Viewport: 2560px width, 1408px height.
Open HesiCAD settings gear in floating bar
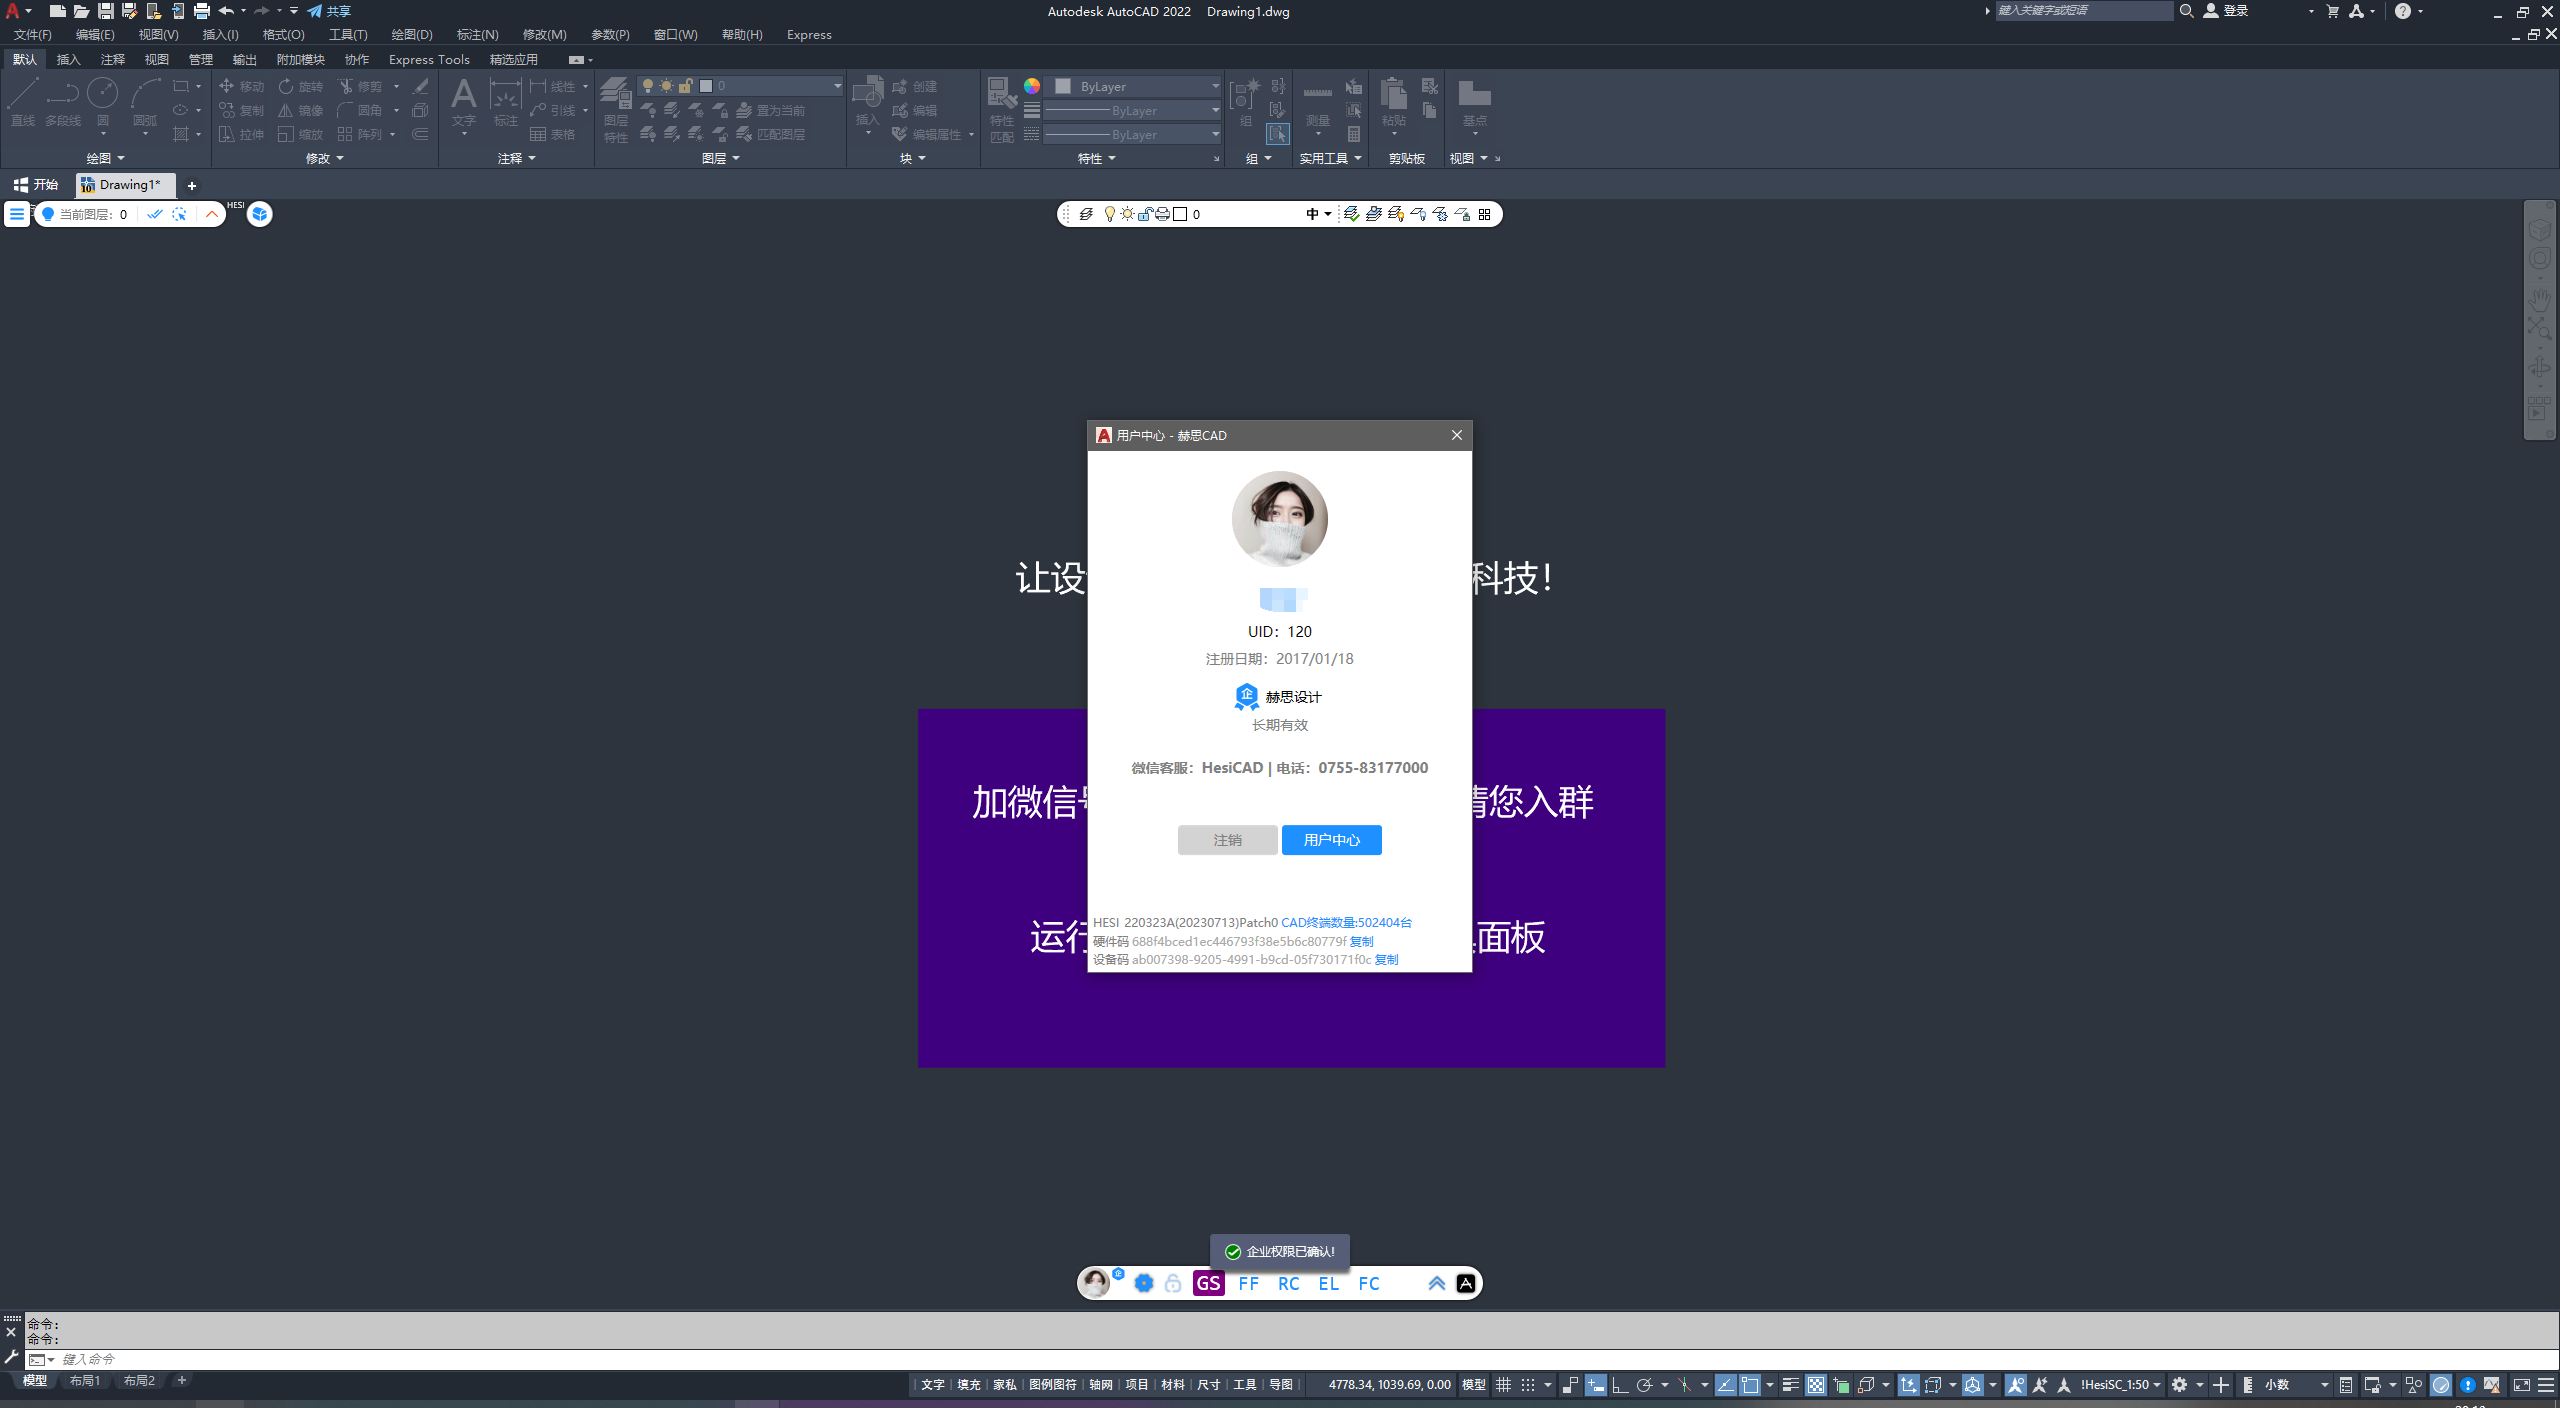[1144, 1283]
